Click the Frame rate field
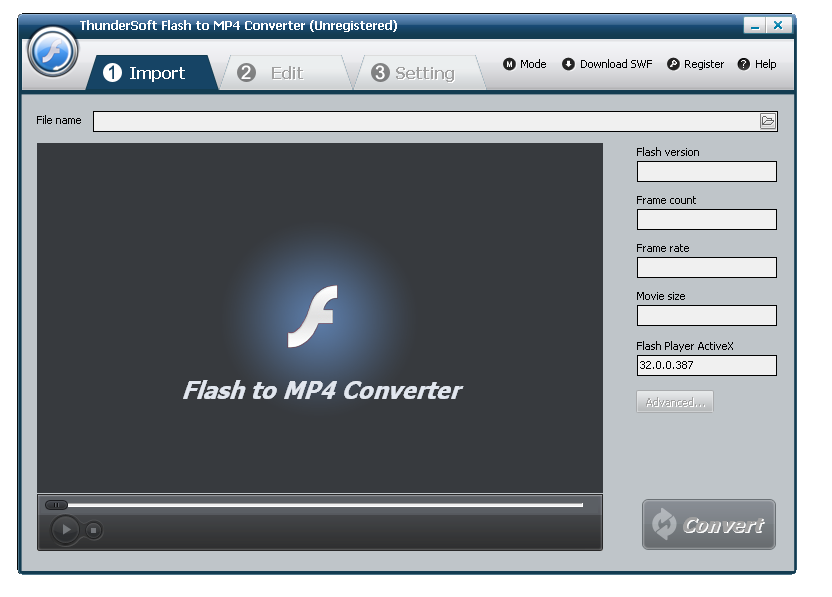Viewport: 832px width, 597px height. coord(706,267)
